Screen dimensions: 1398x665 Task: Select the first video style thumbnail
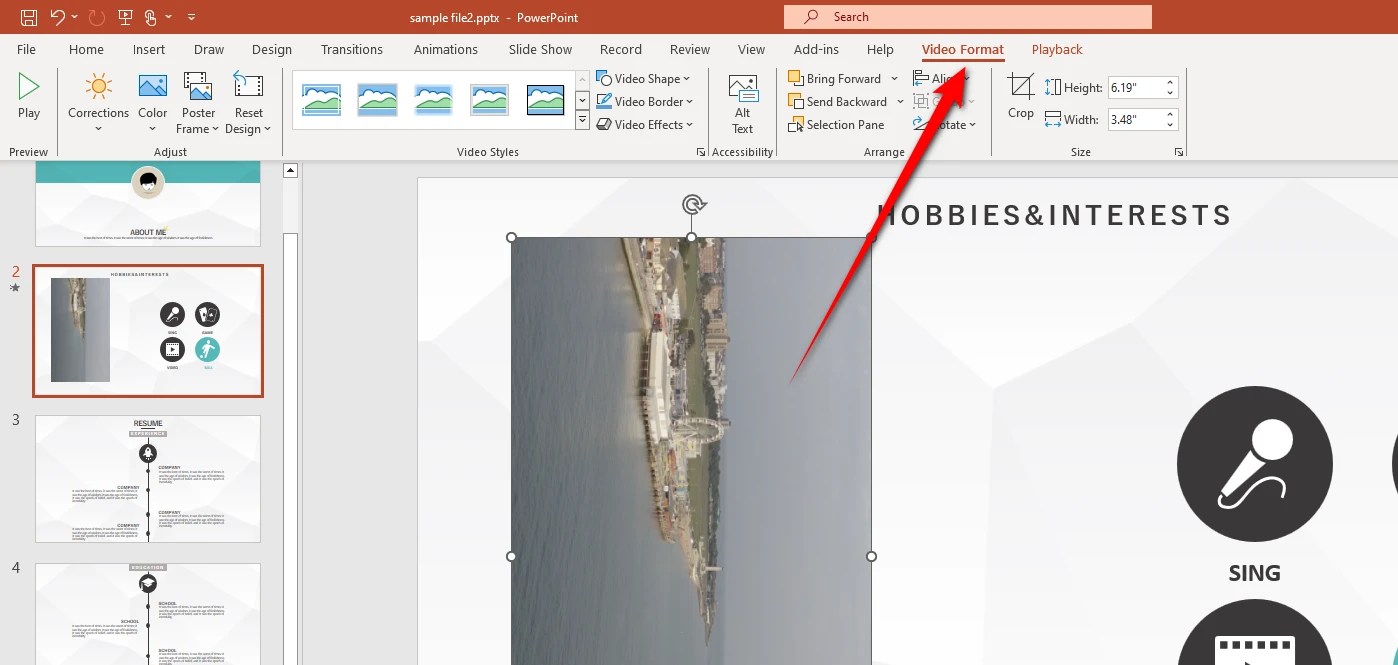pyautogui.click(x=321, y=98)
